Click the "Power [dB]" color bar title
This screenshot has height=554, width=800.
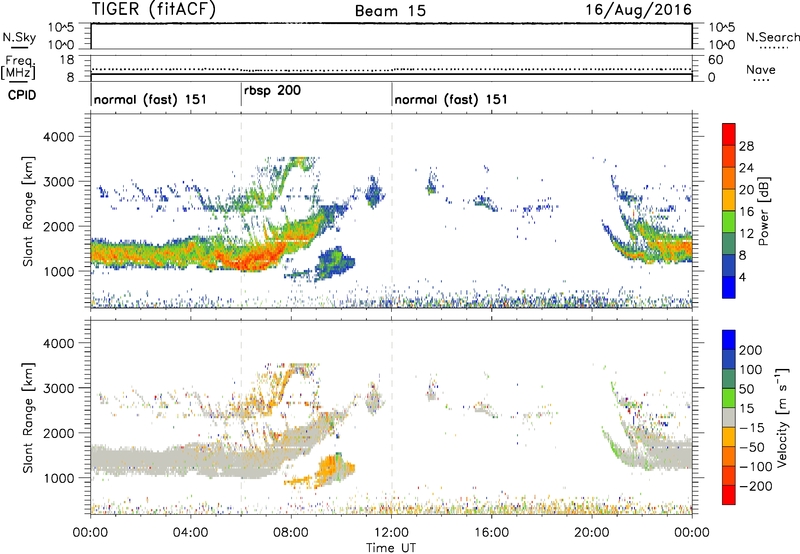coord(764,211)
